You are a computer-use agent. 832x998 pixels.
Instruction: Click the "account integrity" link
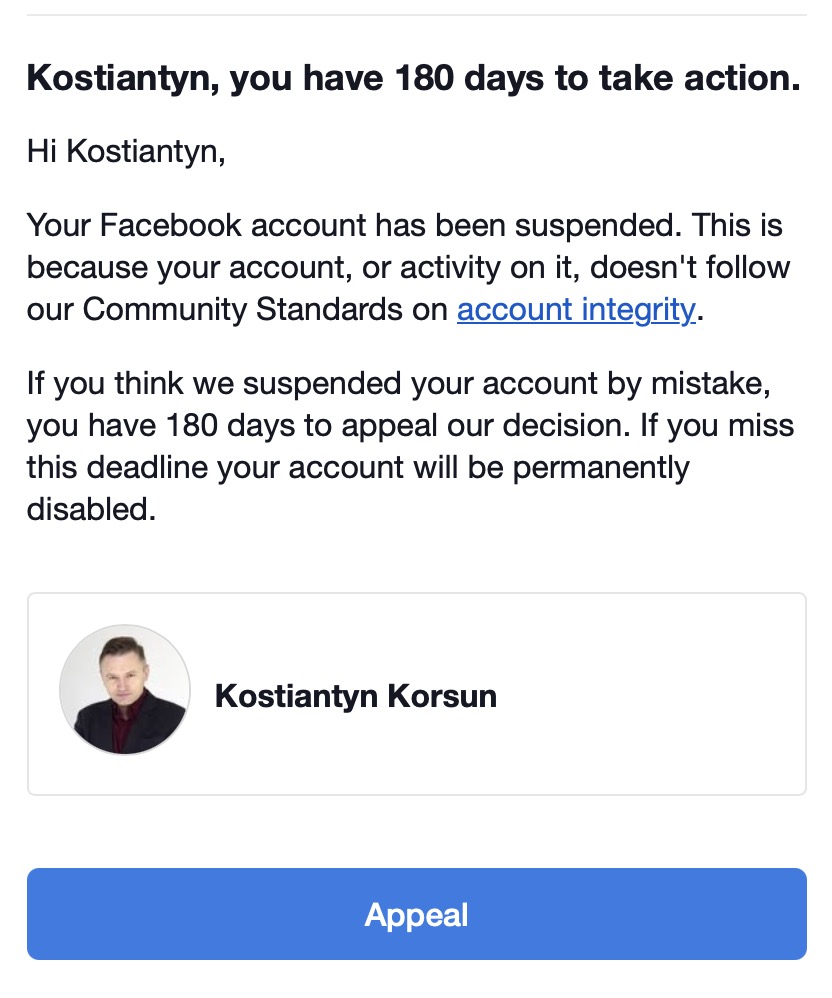(x=575, y=310)
